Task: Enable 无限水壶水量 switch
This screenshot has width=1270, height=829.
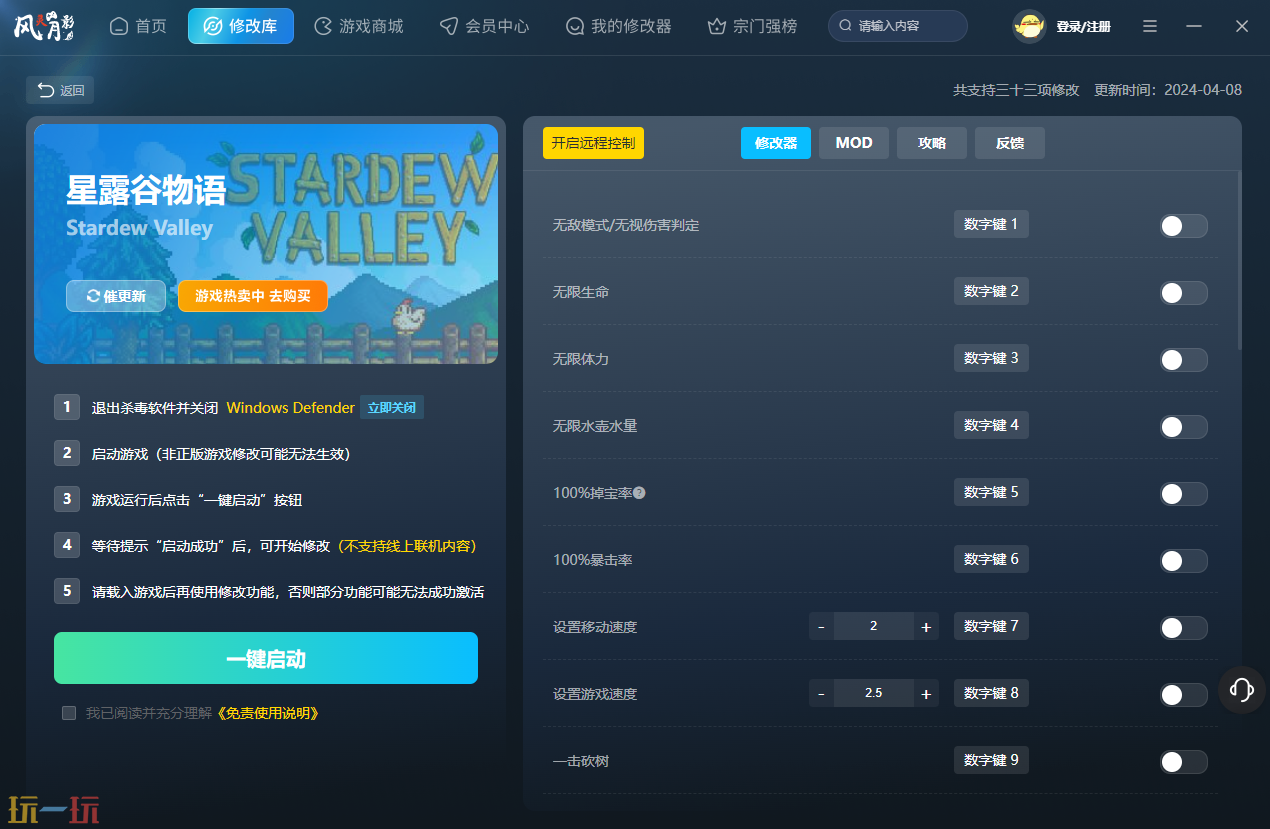Action: [1184, 427]
